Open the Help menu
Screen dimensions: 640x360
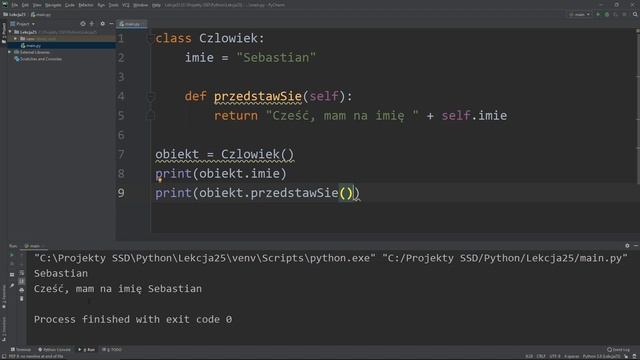pyautogui.click(x=156, y=5)
